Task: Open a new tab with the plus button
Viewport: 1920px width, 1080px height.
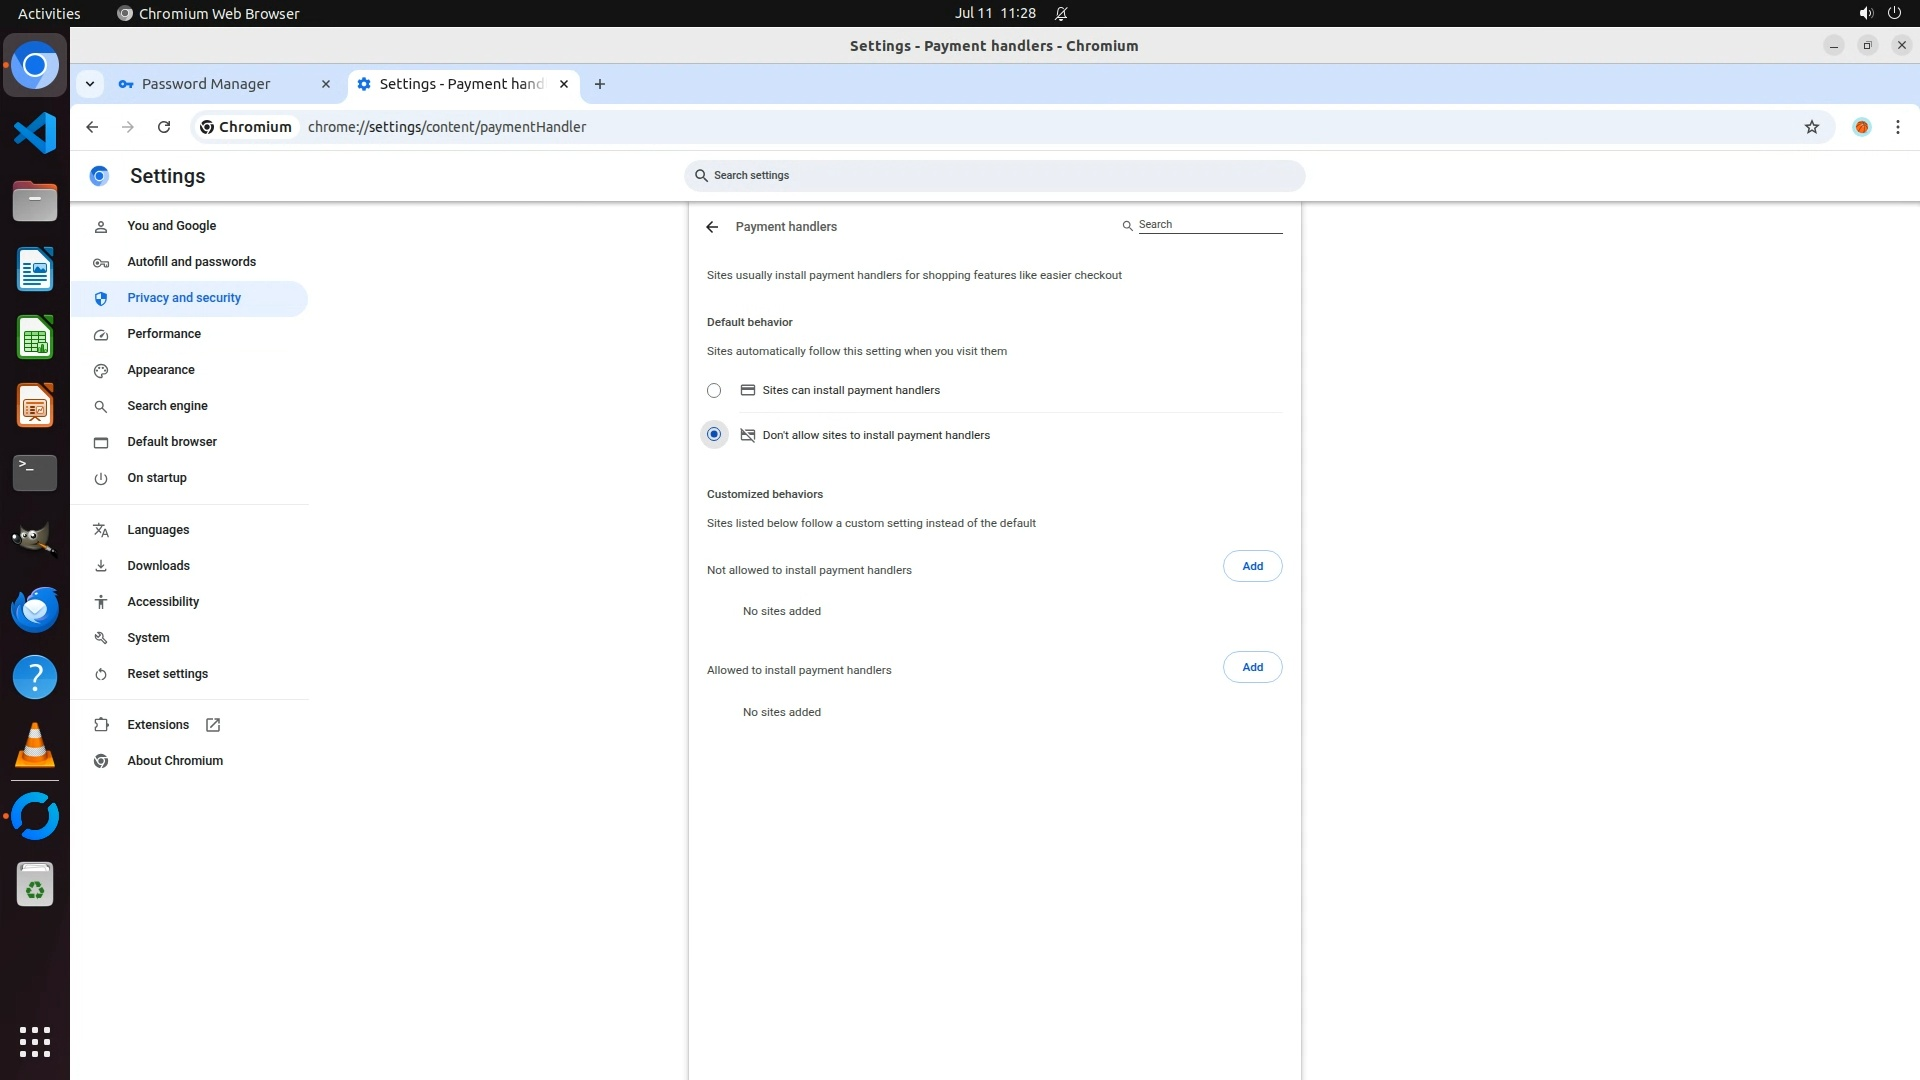Action: tap(599, 84)
